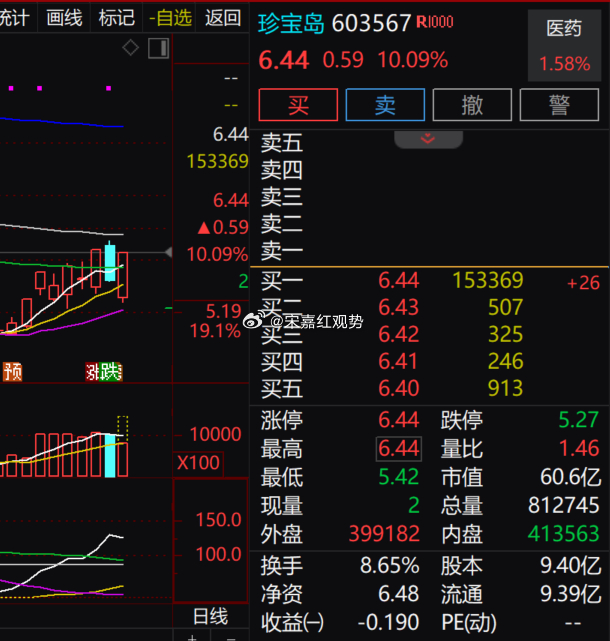610x641 pixels.
Task: Toggle the side panel layout icon
Action: tap(159, 48)
